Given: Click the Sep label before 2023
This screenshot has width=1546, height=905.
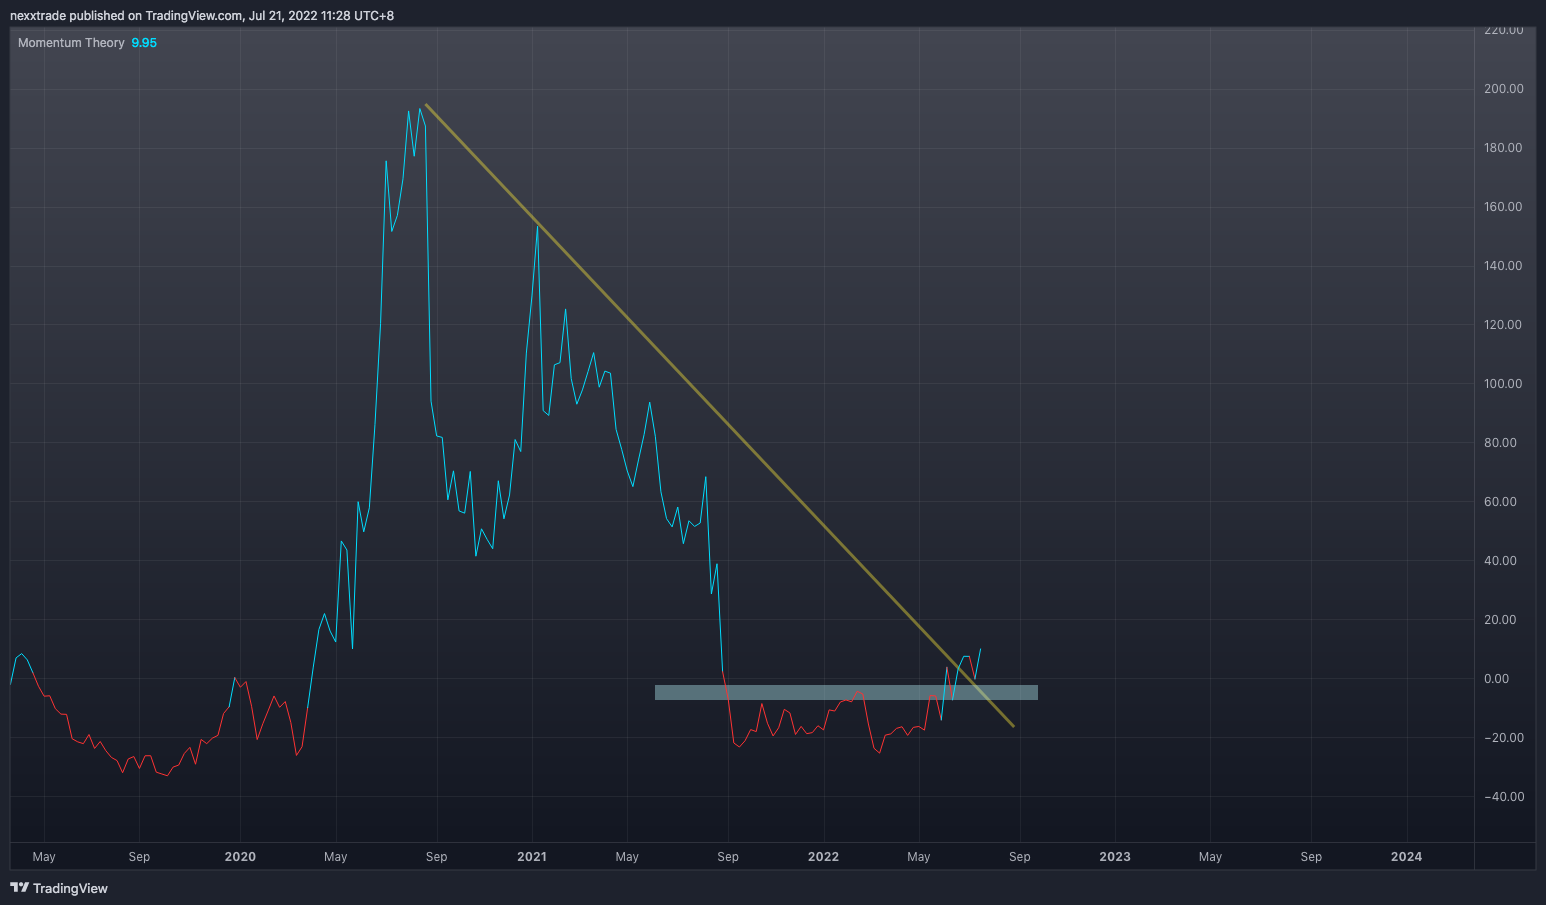Looking at the screenshot, I should coord(1019,857).
